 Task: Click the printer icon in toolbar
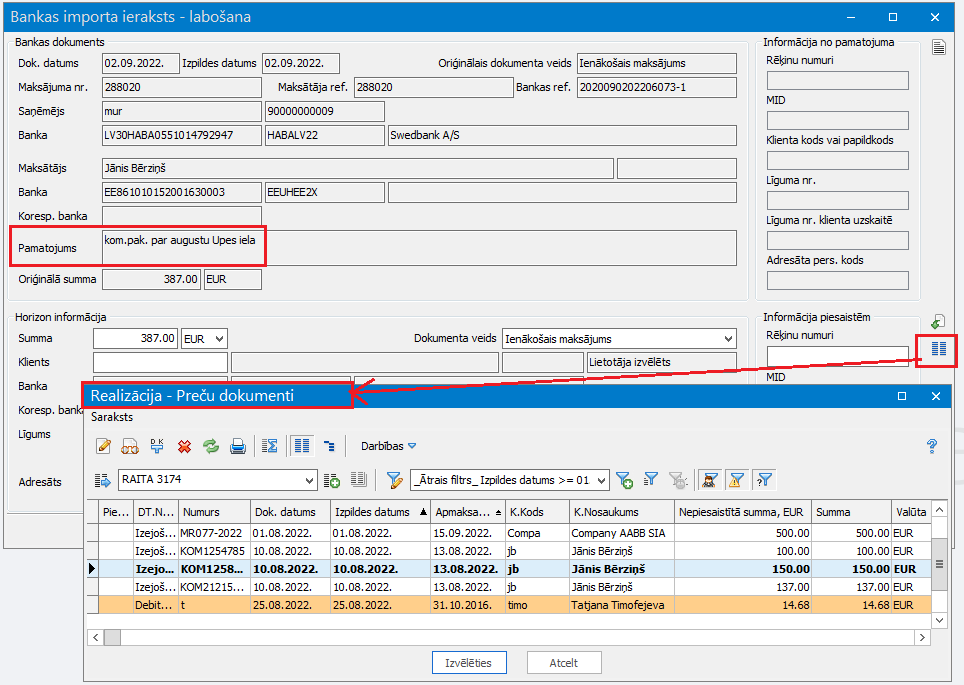(x=238, y=446)
